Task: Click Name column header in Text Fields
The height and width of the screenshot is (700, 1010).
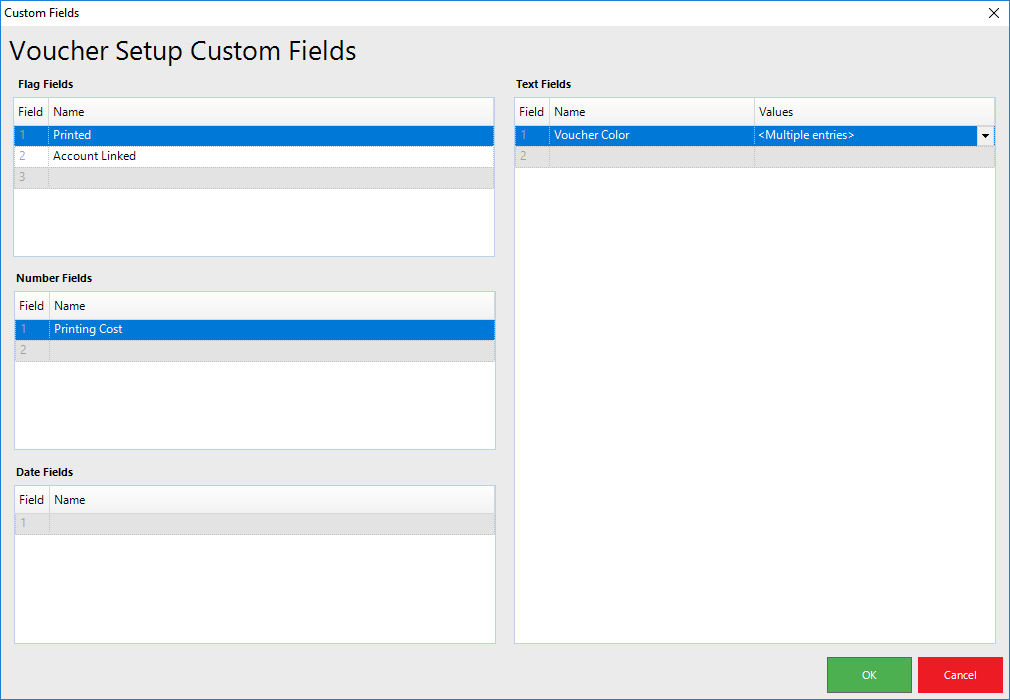Action: point(650,112)
